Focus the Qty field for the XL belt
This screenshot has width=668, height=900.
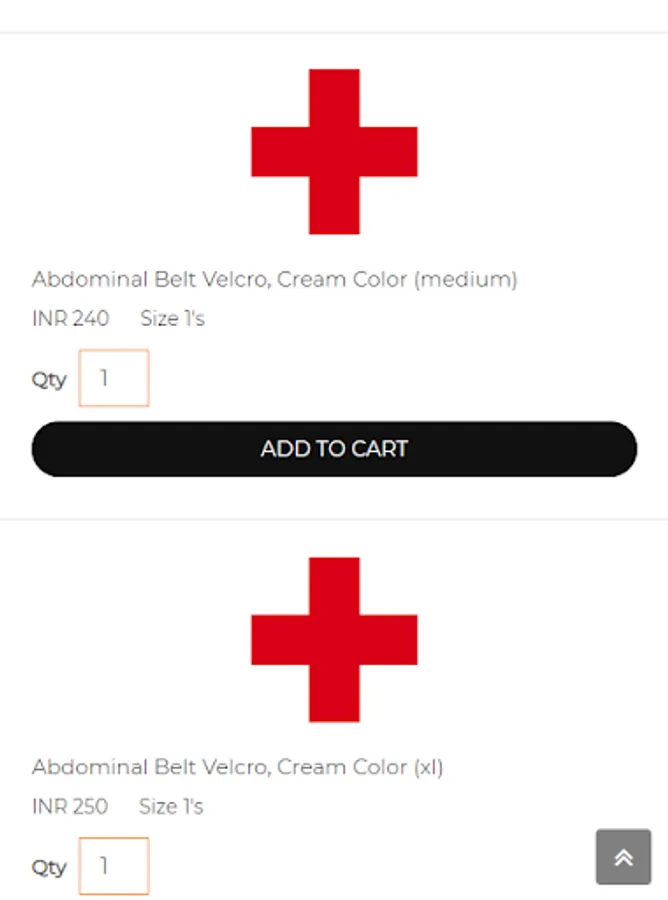114,866
